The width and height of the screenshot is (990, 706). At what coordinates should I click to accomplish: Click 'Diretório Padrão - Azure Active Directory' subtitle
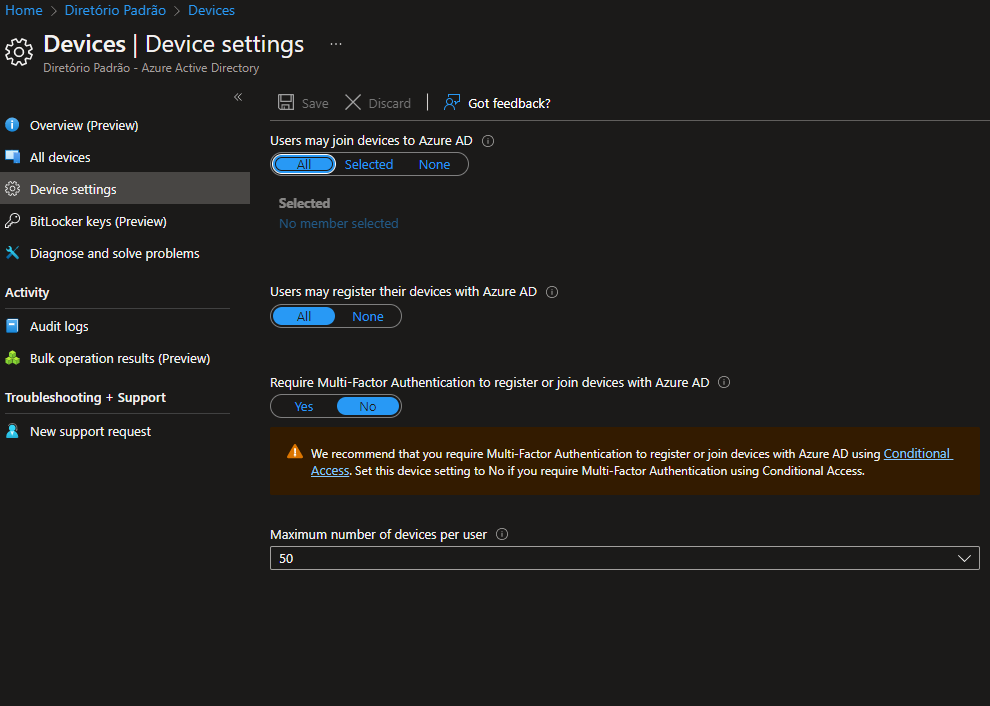(151, 68)
